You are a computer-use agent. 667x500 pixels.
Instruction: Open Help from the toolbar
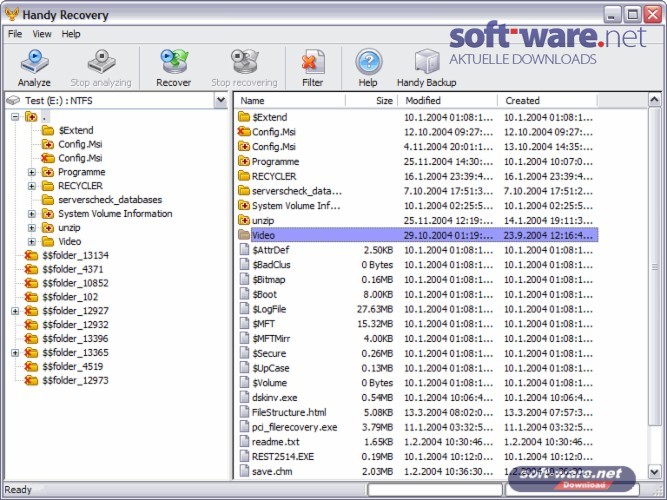pos(368,62)
